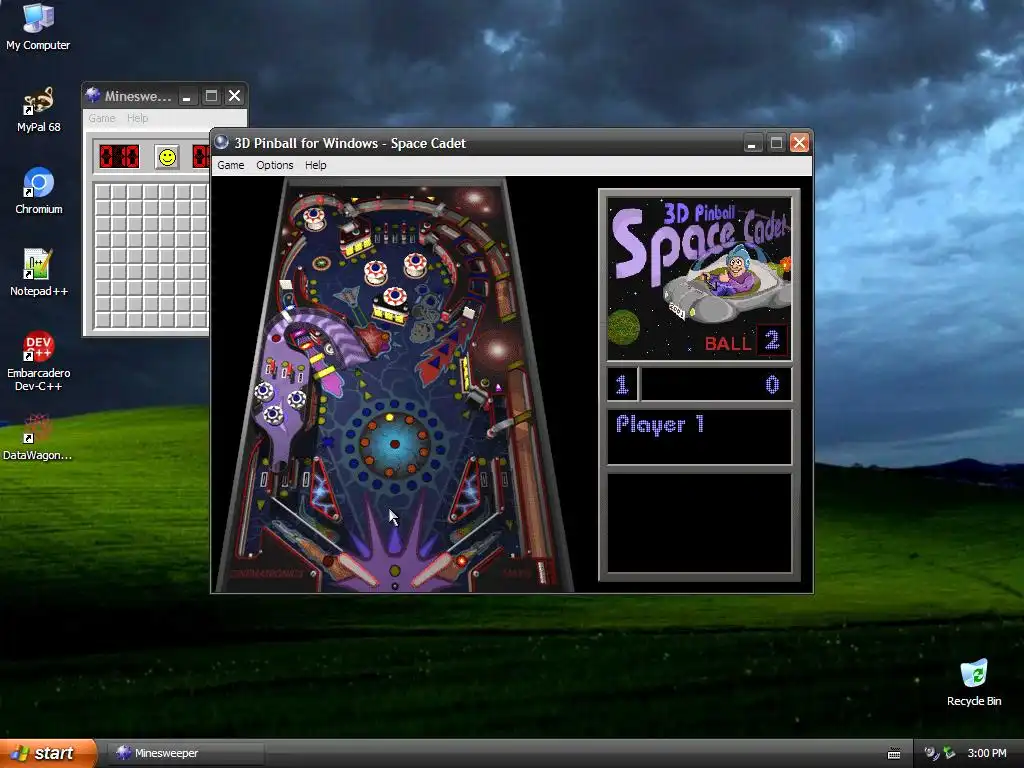Close the 3D Pinball window

tap(799, 143)
